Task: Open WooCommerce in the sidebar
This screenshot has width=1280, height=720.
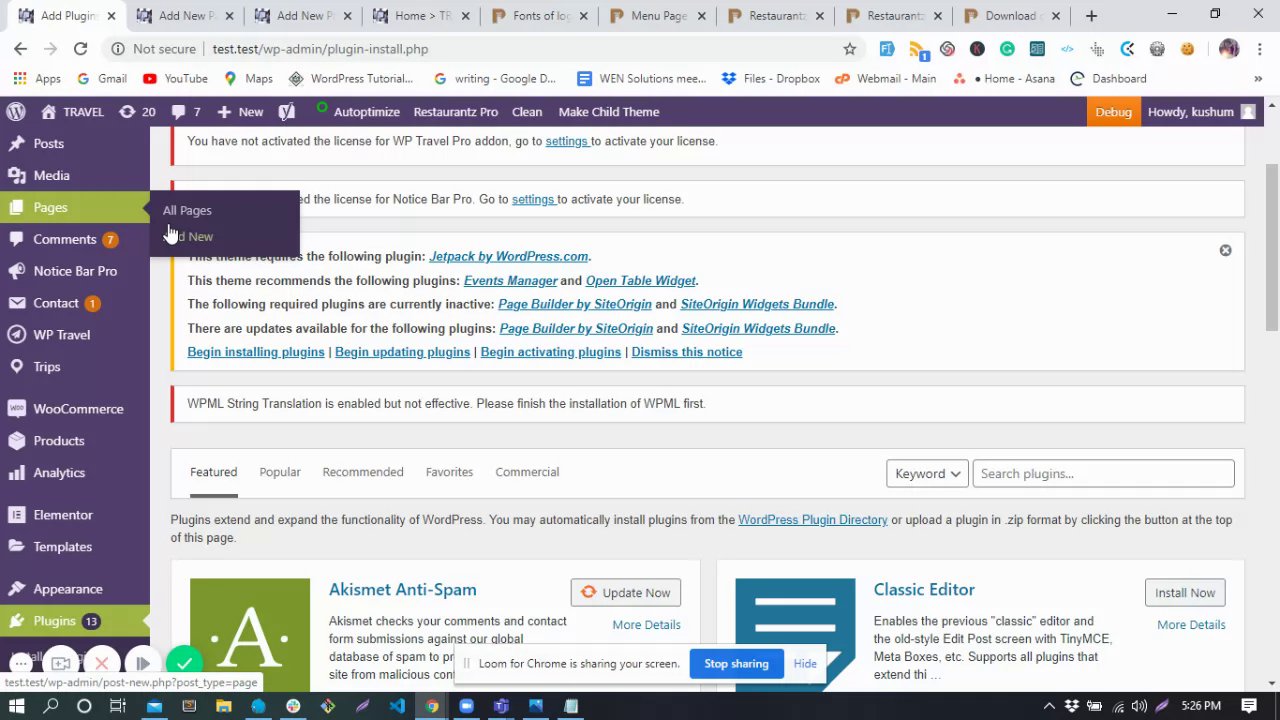Action: click(78, 409)
